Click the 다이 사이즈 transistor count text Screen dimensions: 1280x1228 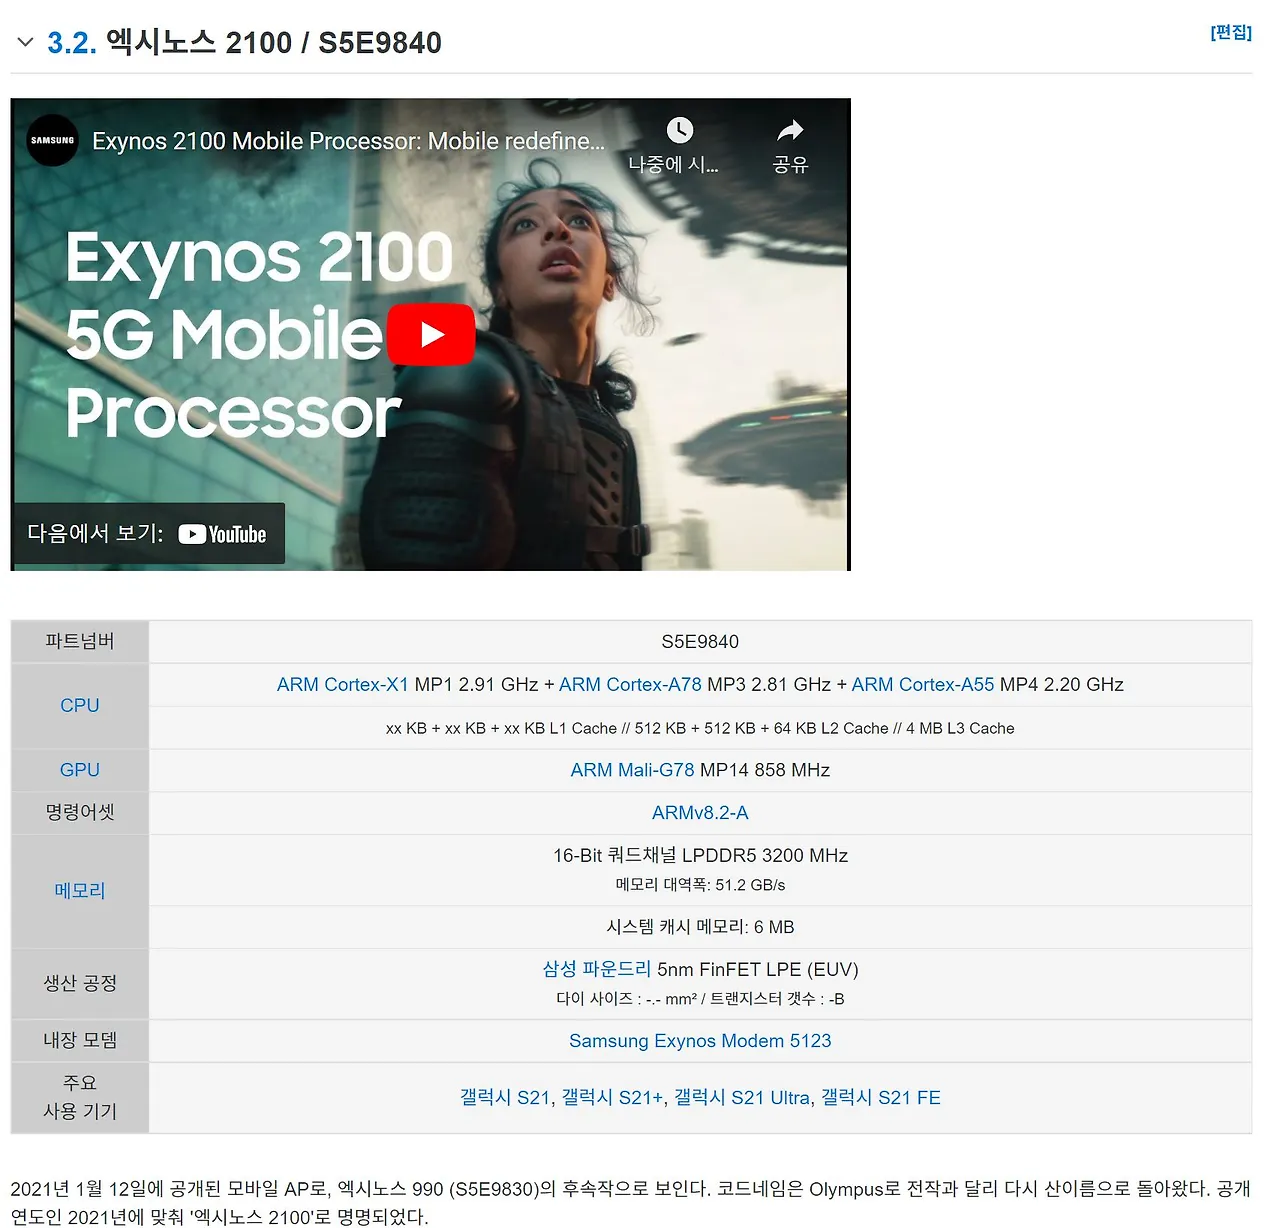[700, 999]
